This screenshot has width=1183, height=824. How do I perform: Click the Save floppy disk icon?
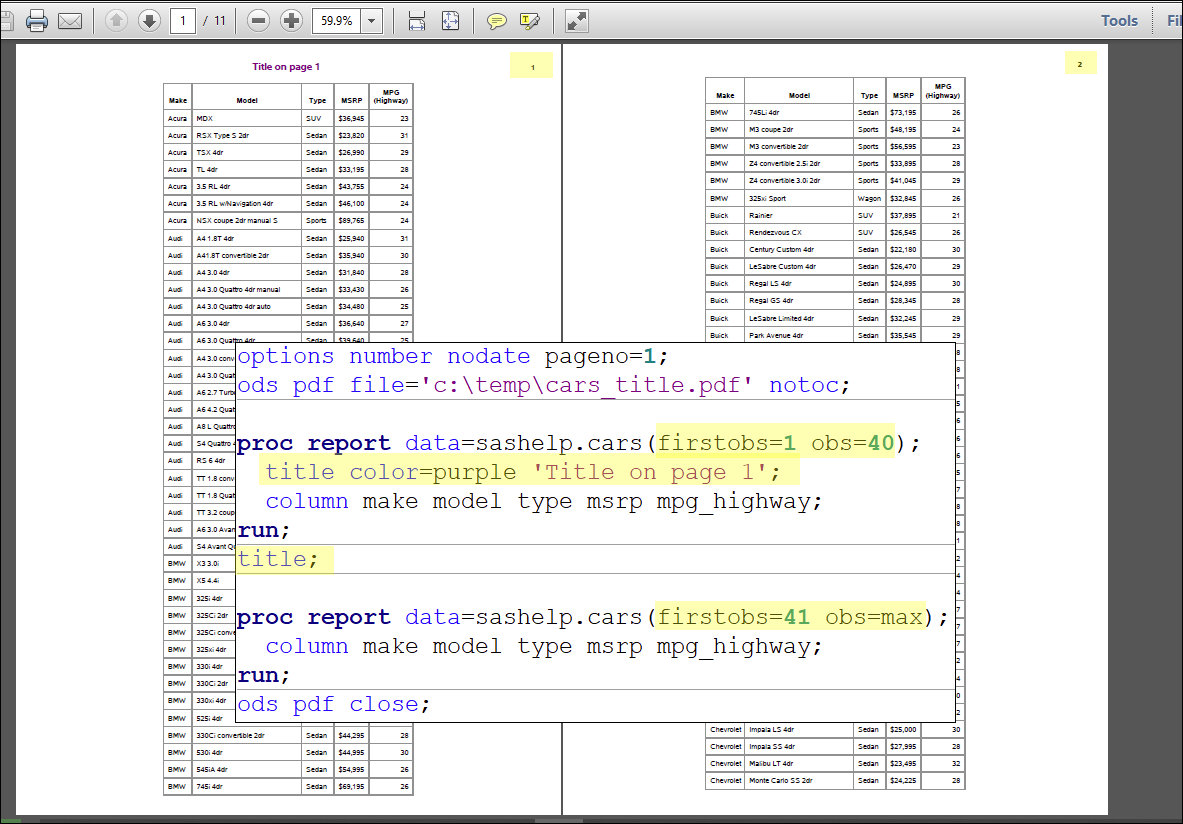click(6, 21)
